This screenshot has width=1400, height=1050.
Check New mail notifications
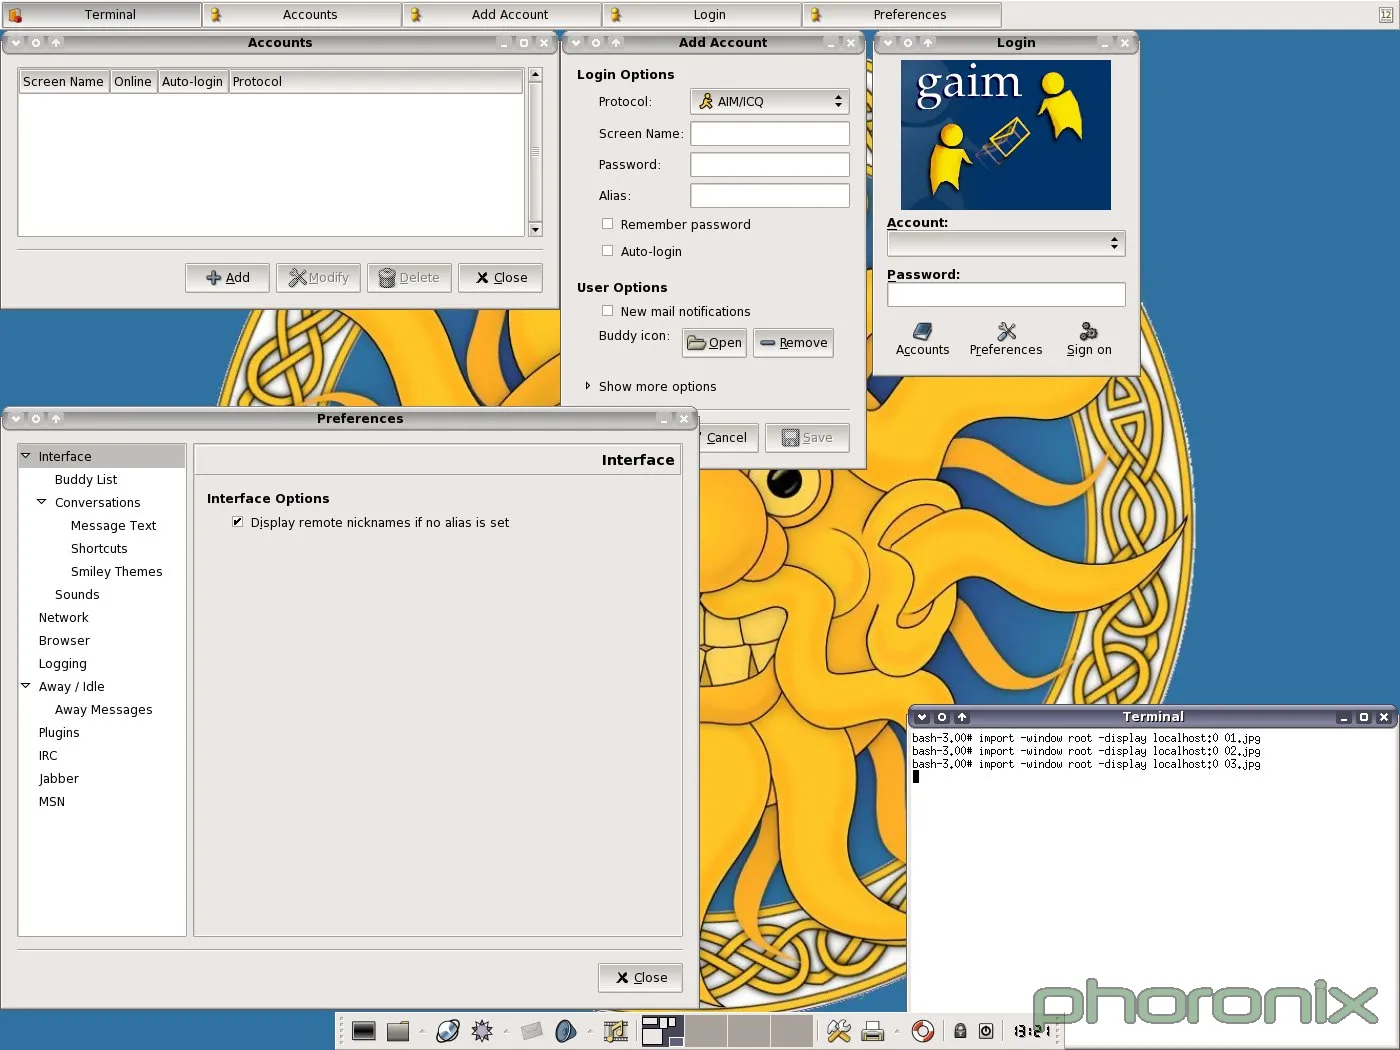(x=607, y=311)
